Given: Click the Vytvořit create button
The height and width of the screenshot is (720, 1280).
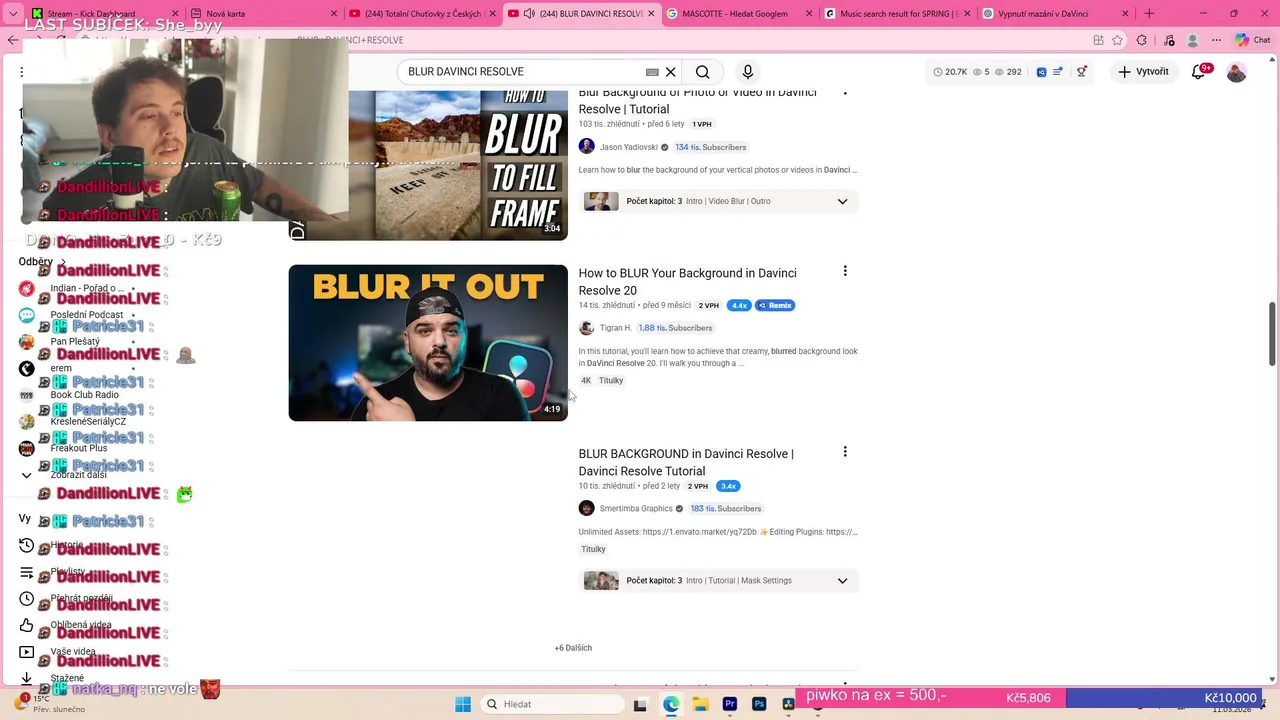Looking at the screenshot, I should (1143, 72).
